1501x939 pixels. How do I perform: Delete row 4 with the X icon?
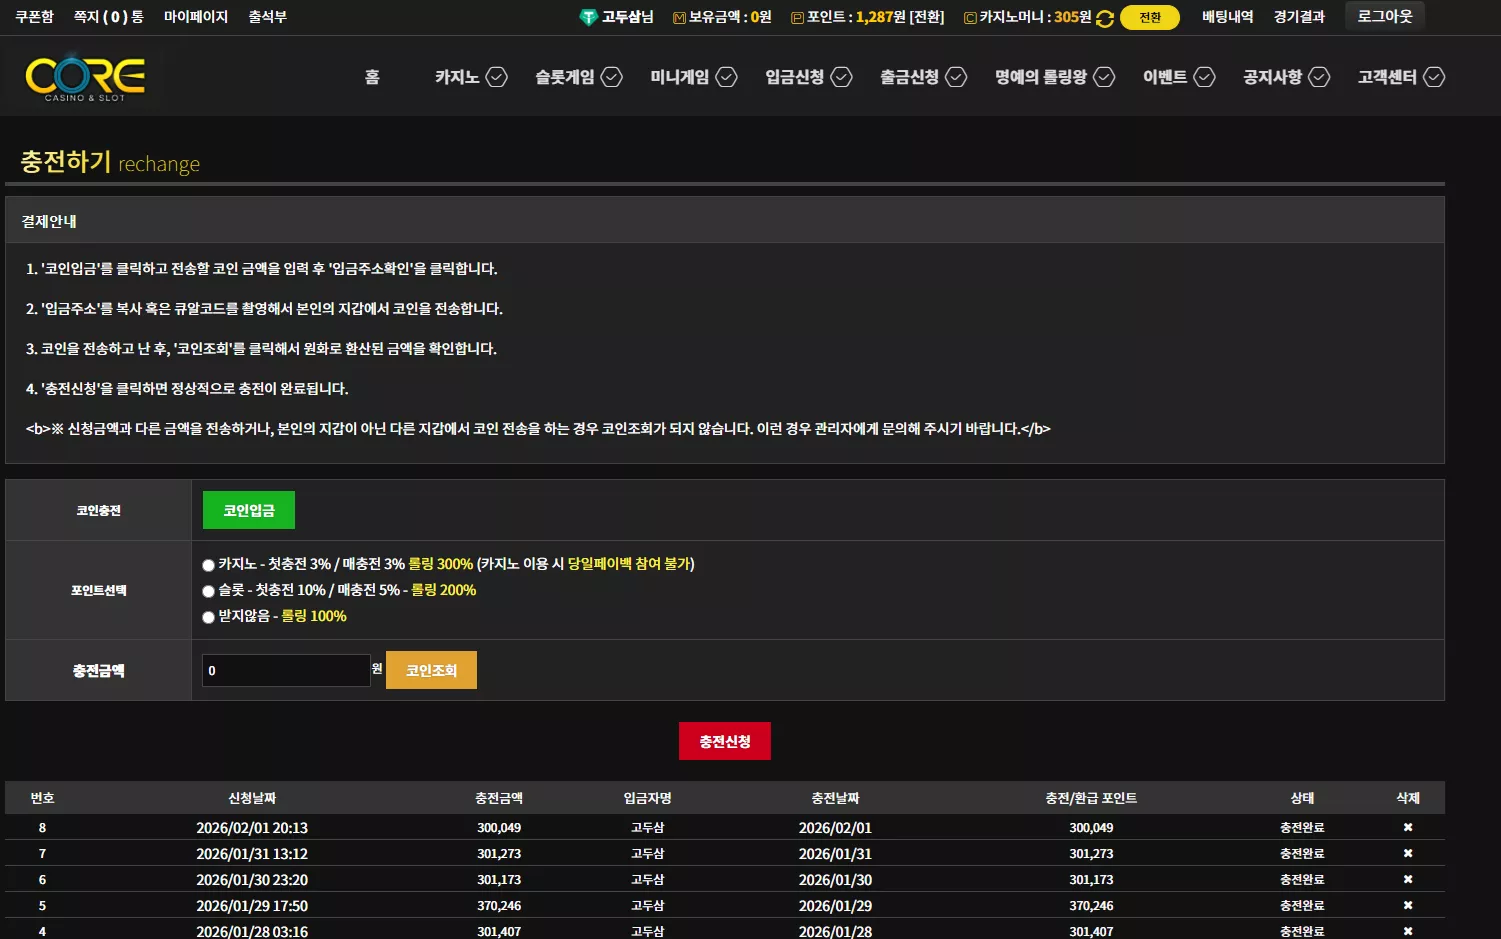point(1408,931)
